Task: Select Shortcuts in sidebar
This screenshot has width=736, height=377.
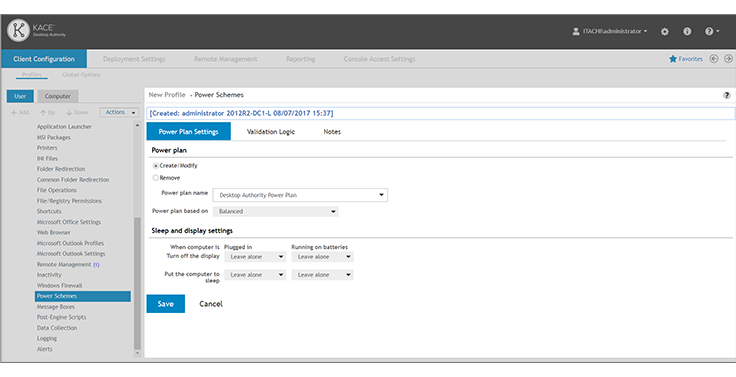Action: tap(49, 211)
